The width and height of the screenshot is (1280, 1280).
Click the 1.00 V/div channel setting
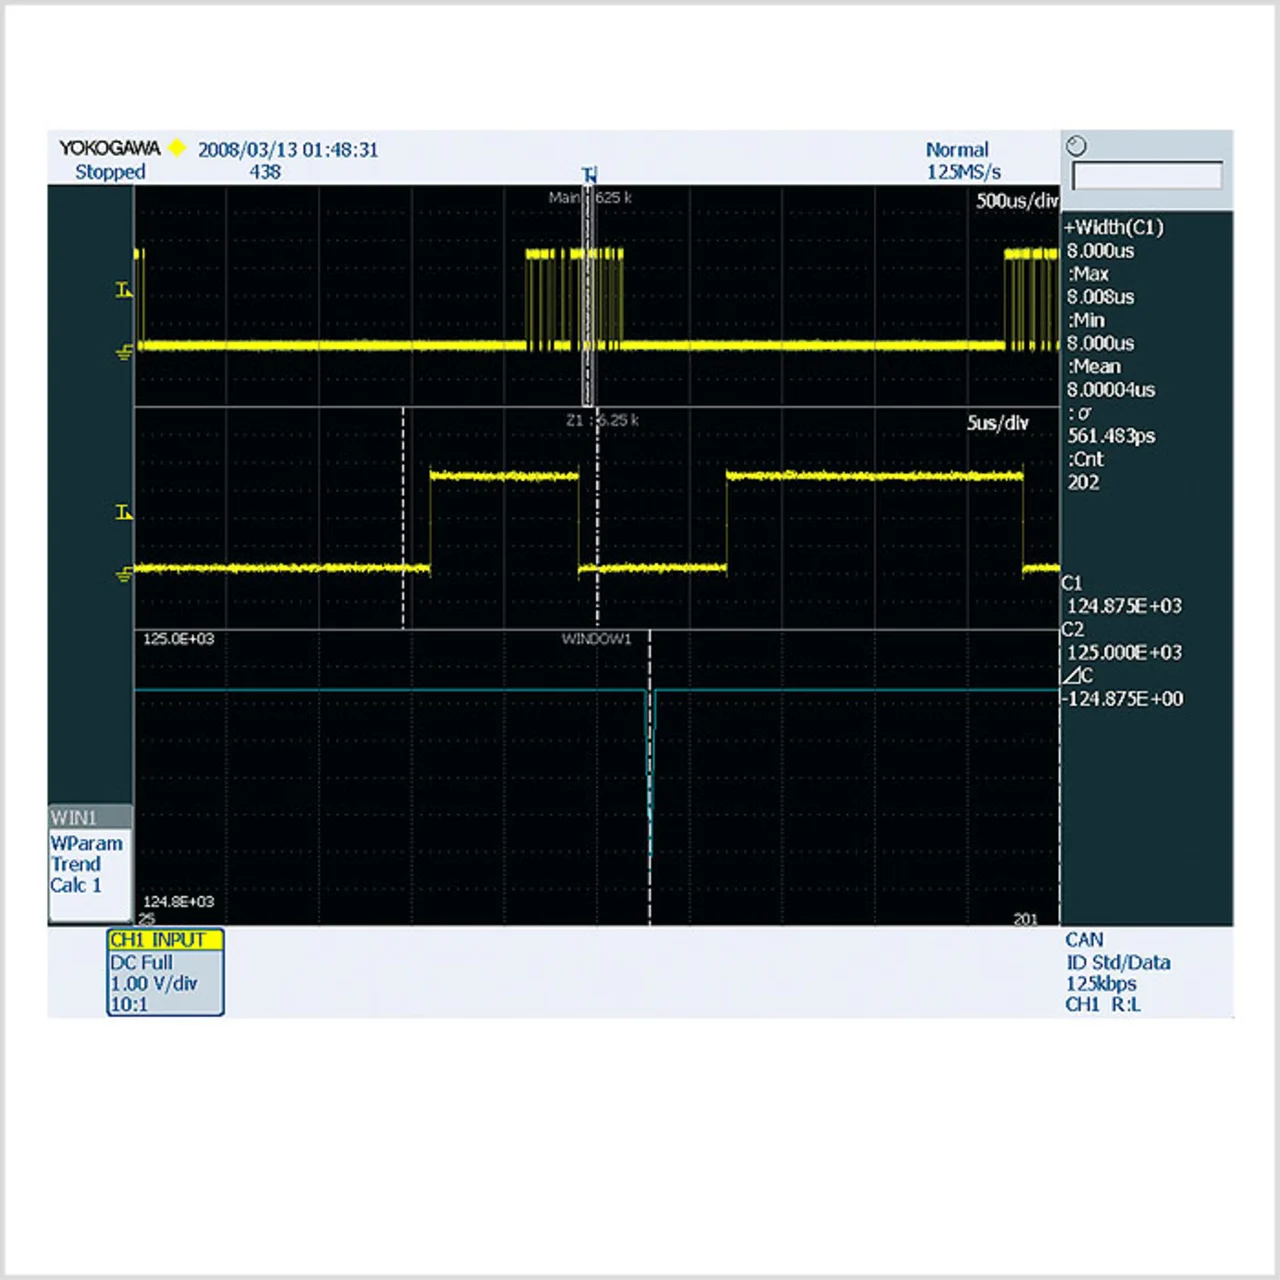coord(154,984)
